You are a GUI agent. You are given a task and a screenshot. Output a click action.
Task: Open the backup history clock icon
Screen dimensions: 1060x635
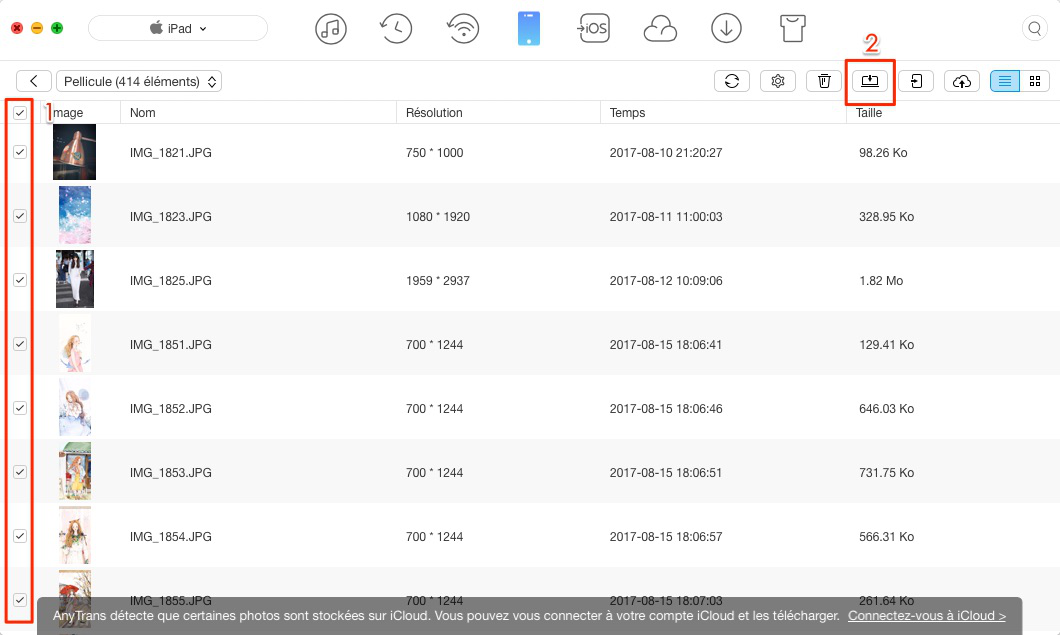coord(395,29)
